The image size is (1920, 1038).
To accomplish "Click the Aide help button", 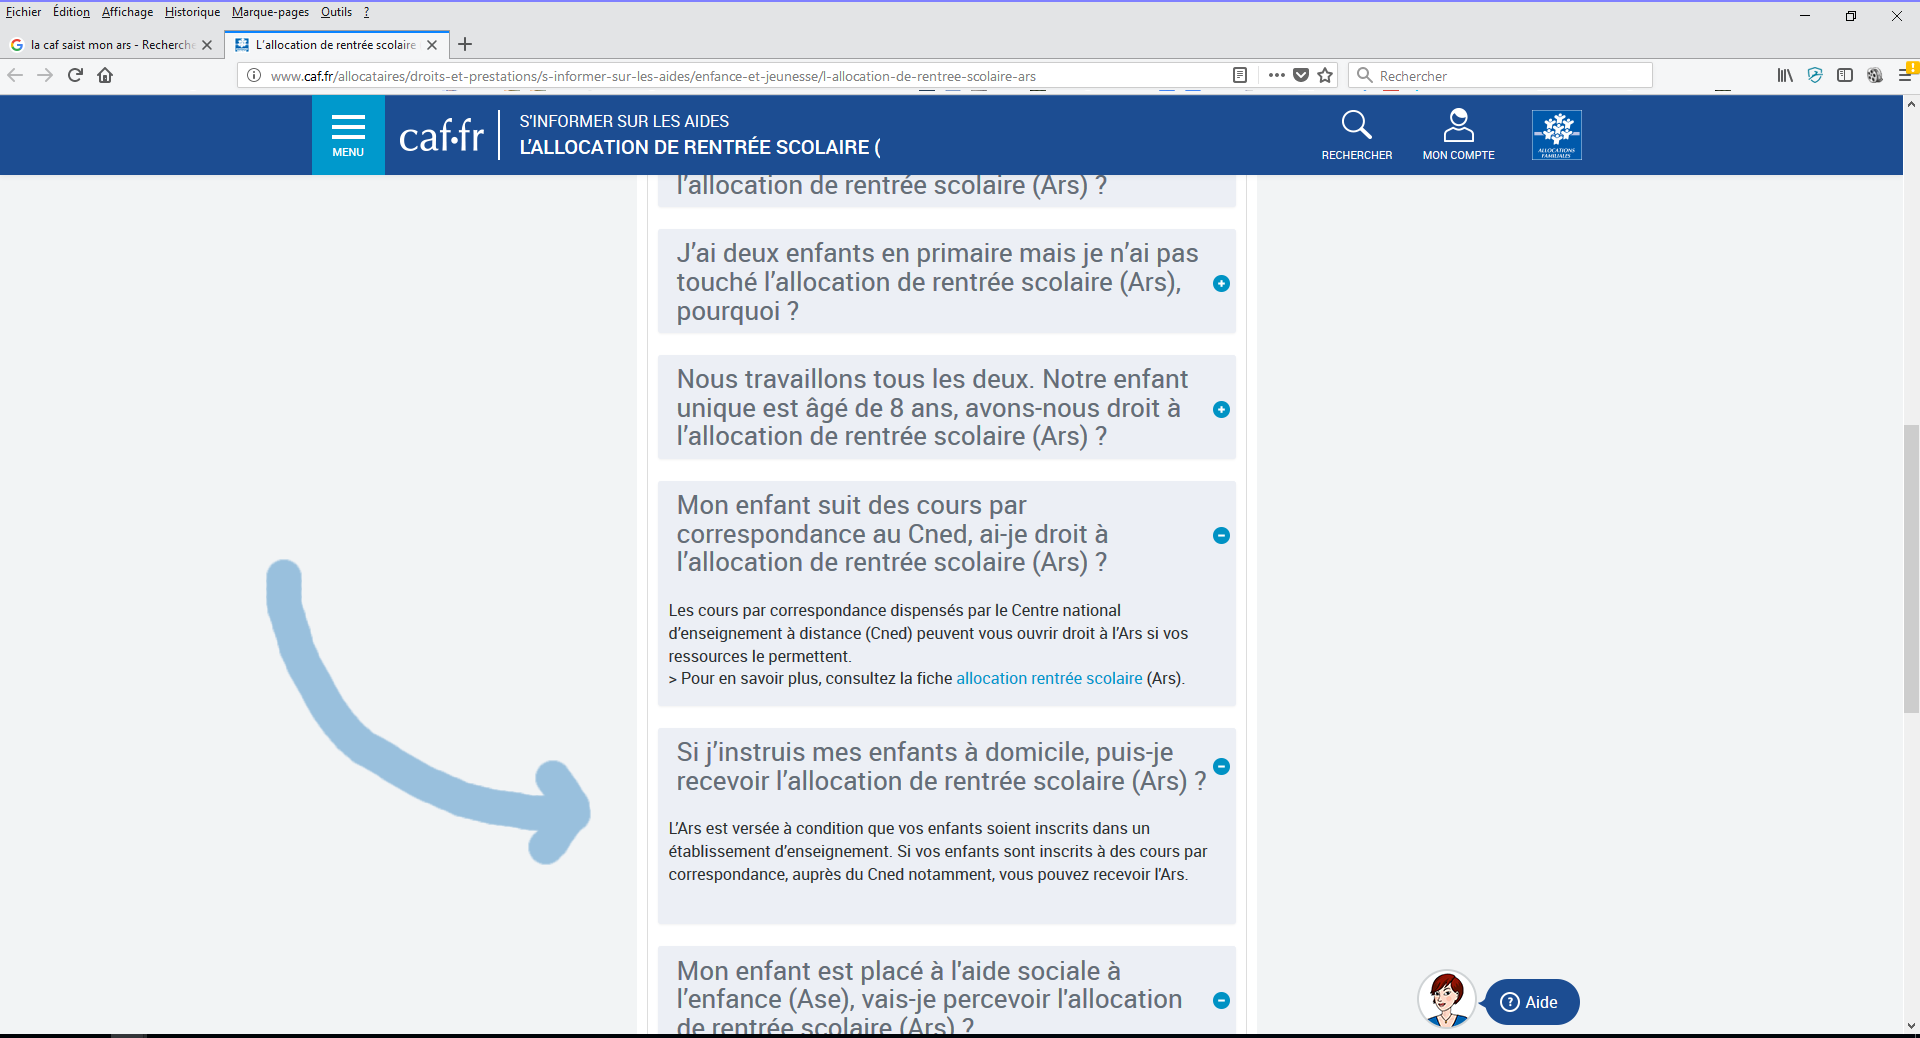I will pyautogui.click(x=1531, y=1002).
